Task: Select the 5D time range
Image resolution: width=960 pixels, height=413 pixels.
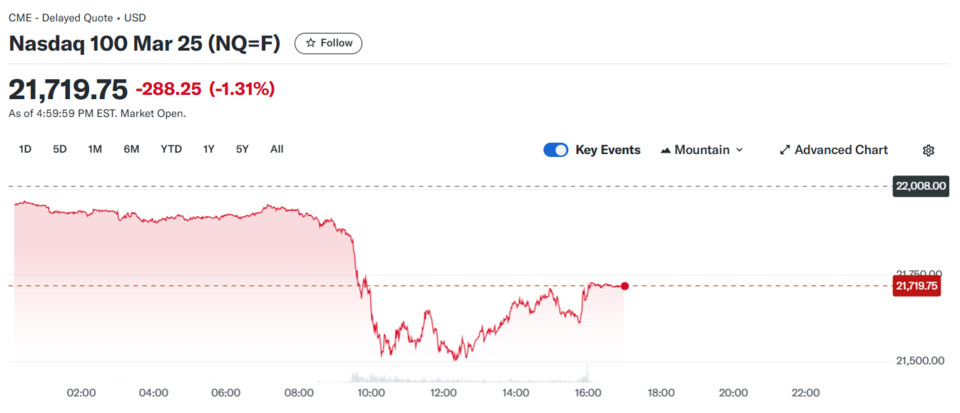Action: tap(59, 149)
